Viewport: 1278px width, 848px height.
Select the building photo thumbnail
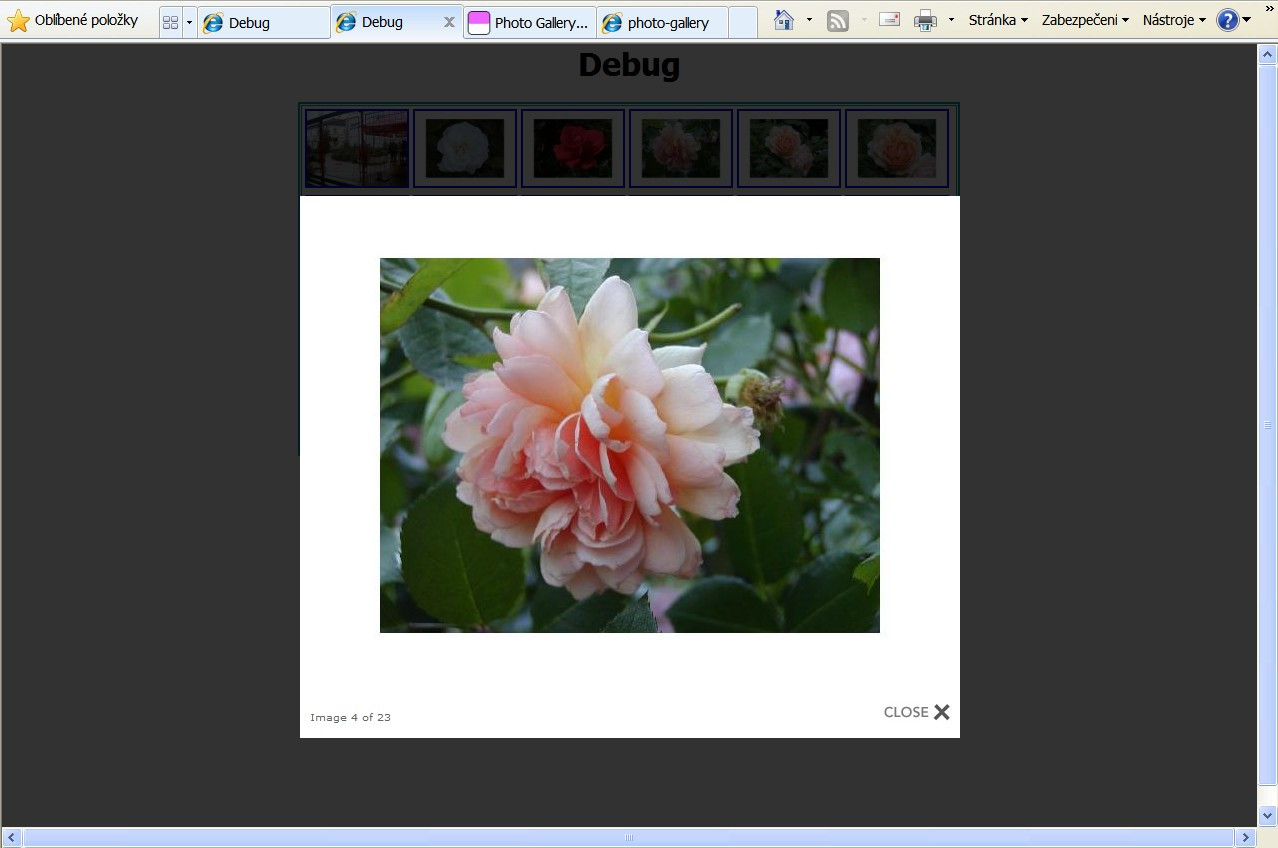point(357,149)
